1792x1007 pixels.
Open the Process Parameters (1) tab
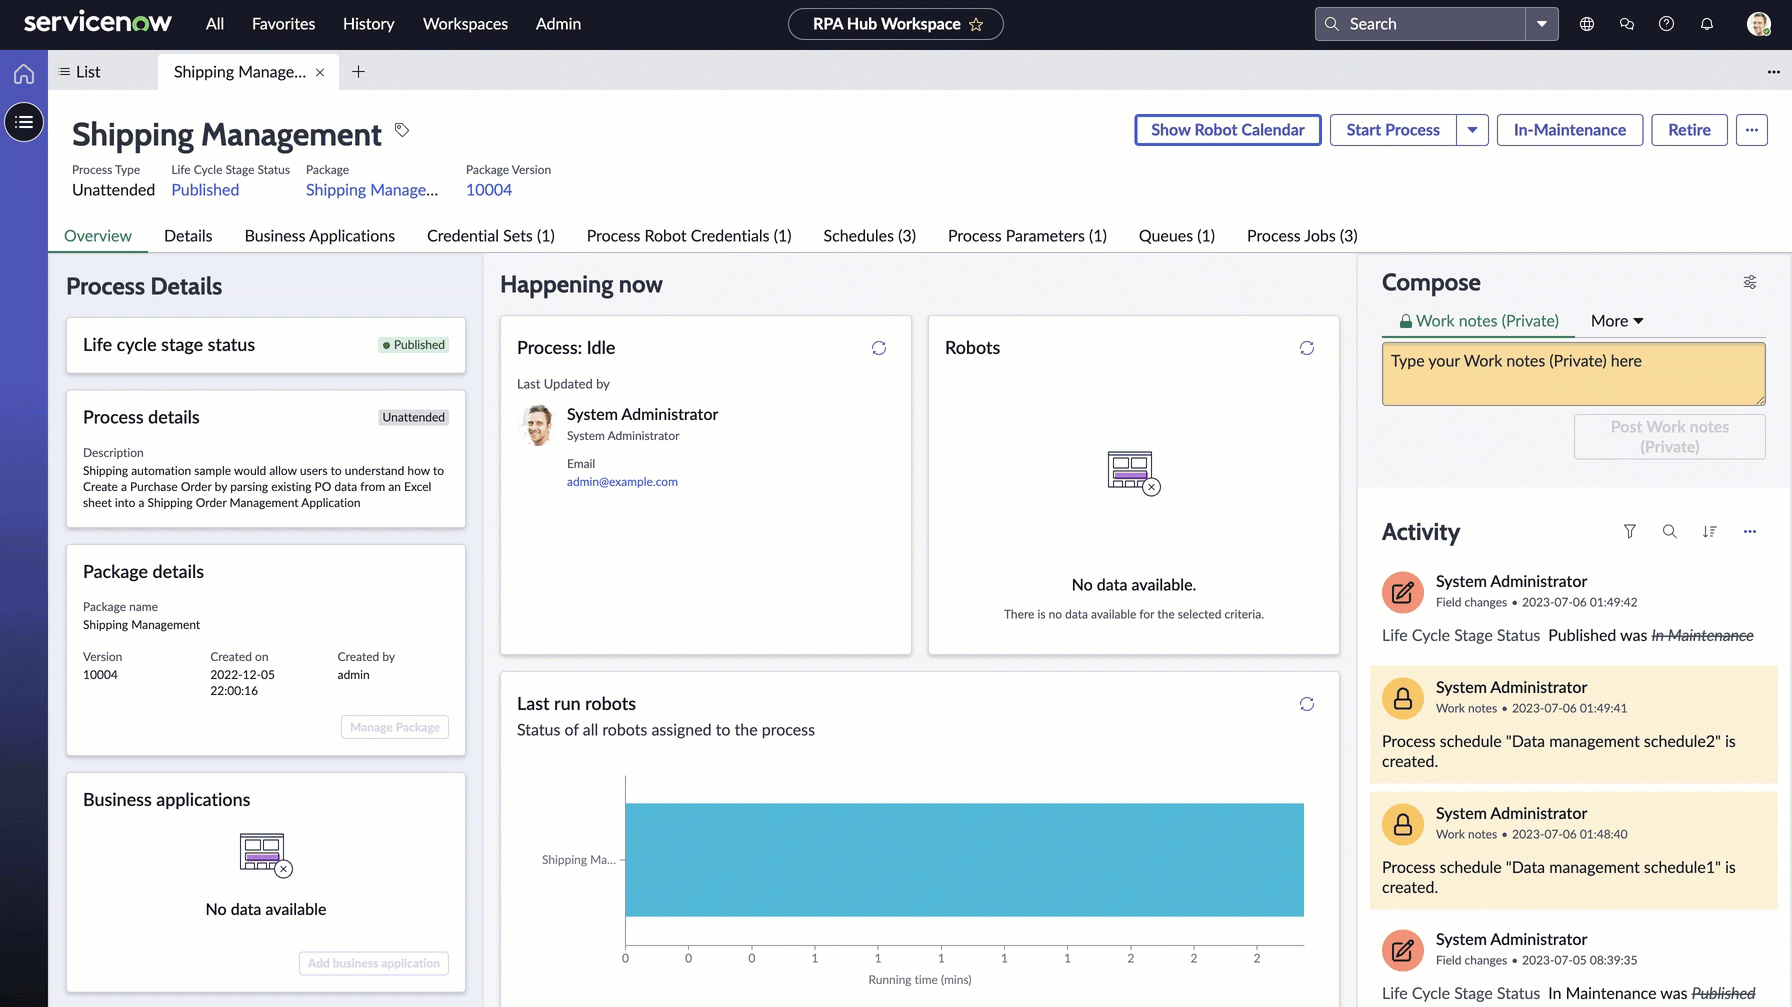tap(1027, 236)
